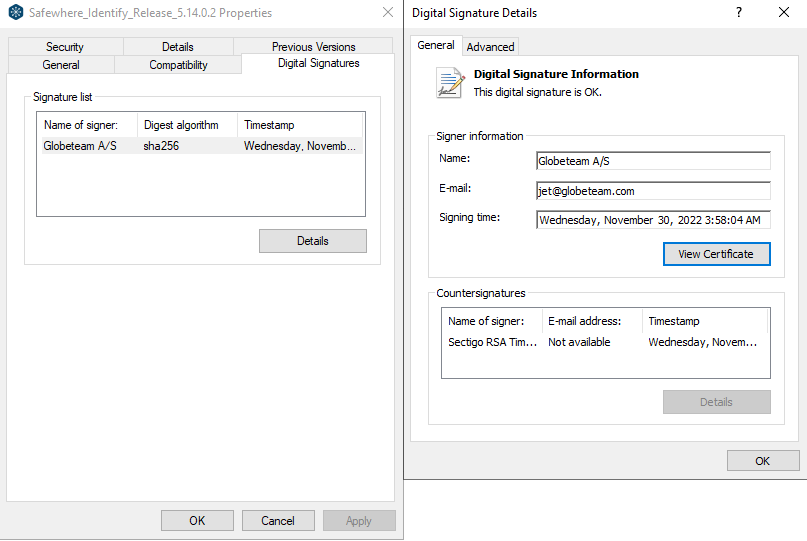807x541 pixels.
Task: Select the Globeteam A/S signature row
Action: [200, 146]
